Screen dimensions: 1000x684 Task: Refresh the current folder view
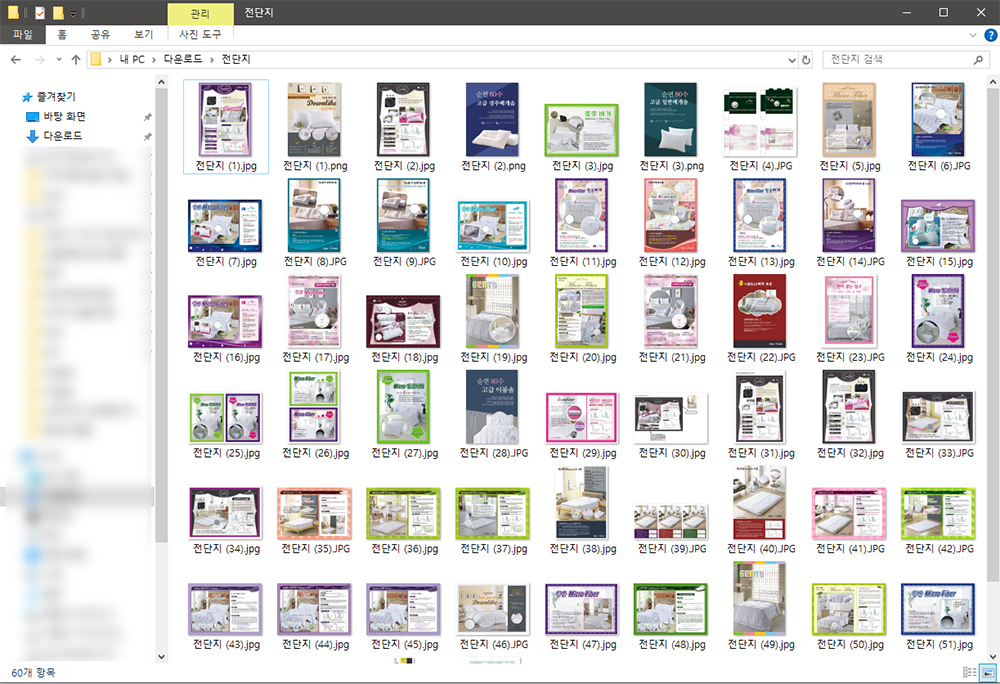coord(806,60)
